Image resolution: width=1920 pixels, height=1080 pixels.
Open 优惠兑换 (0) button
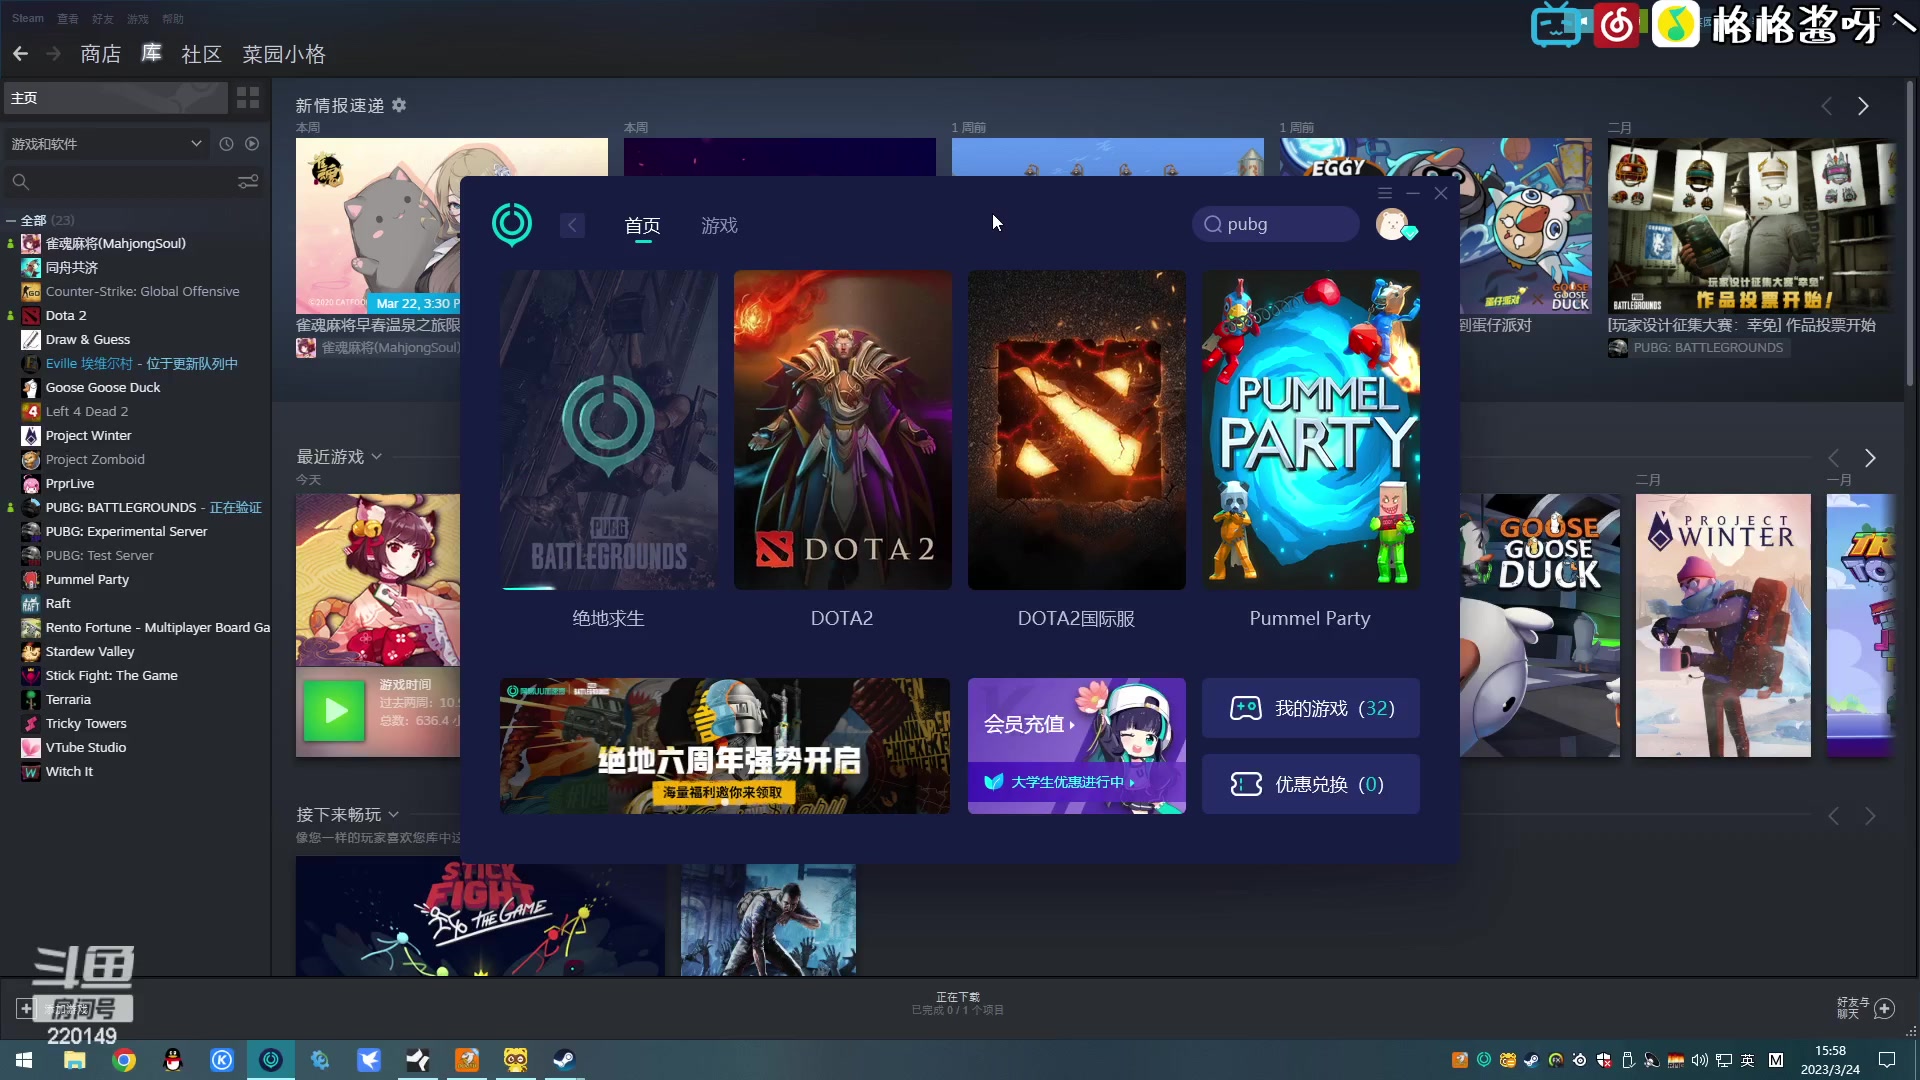[1310, 784]
